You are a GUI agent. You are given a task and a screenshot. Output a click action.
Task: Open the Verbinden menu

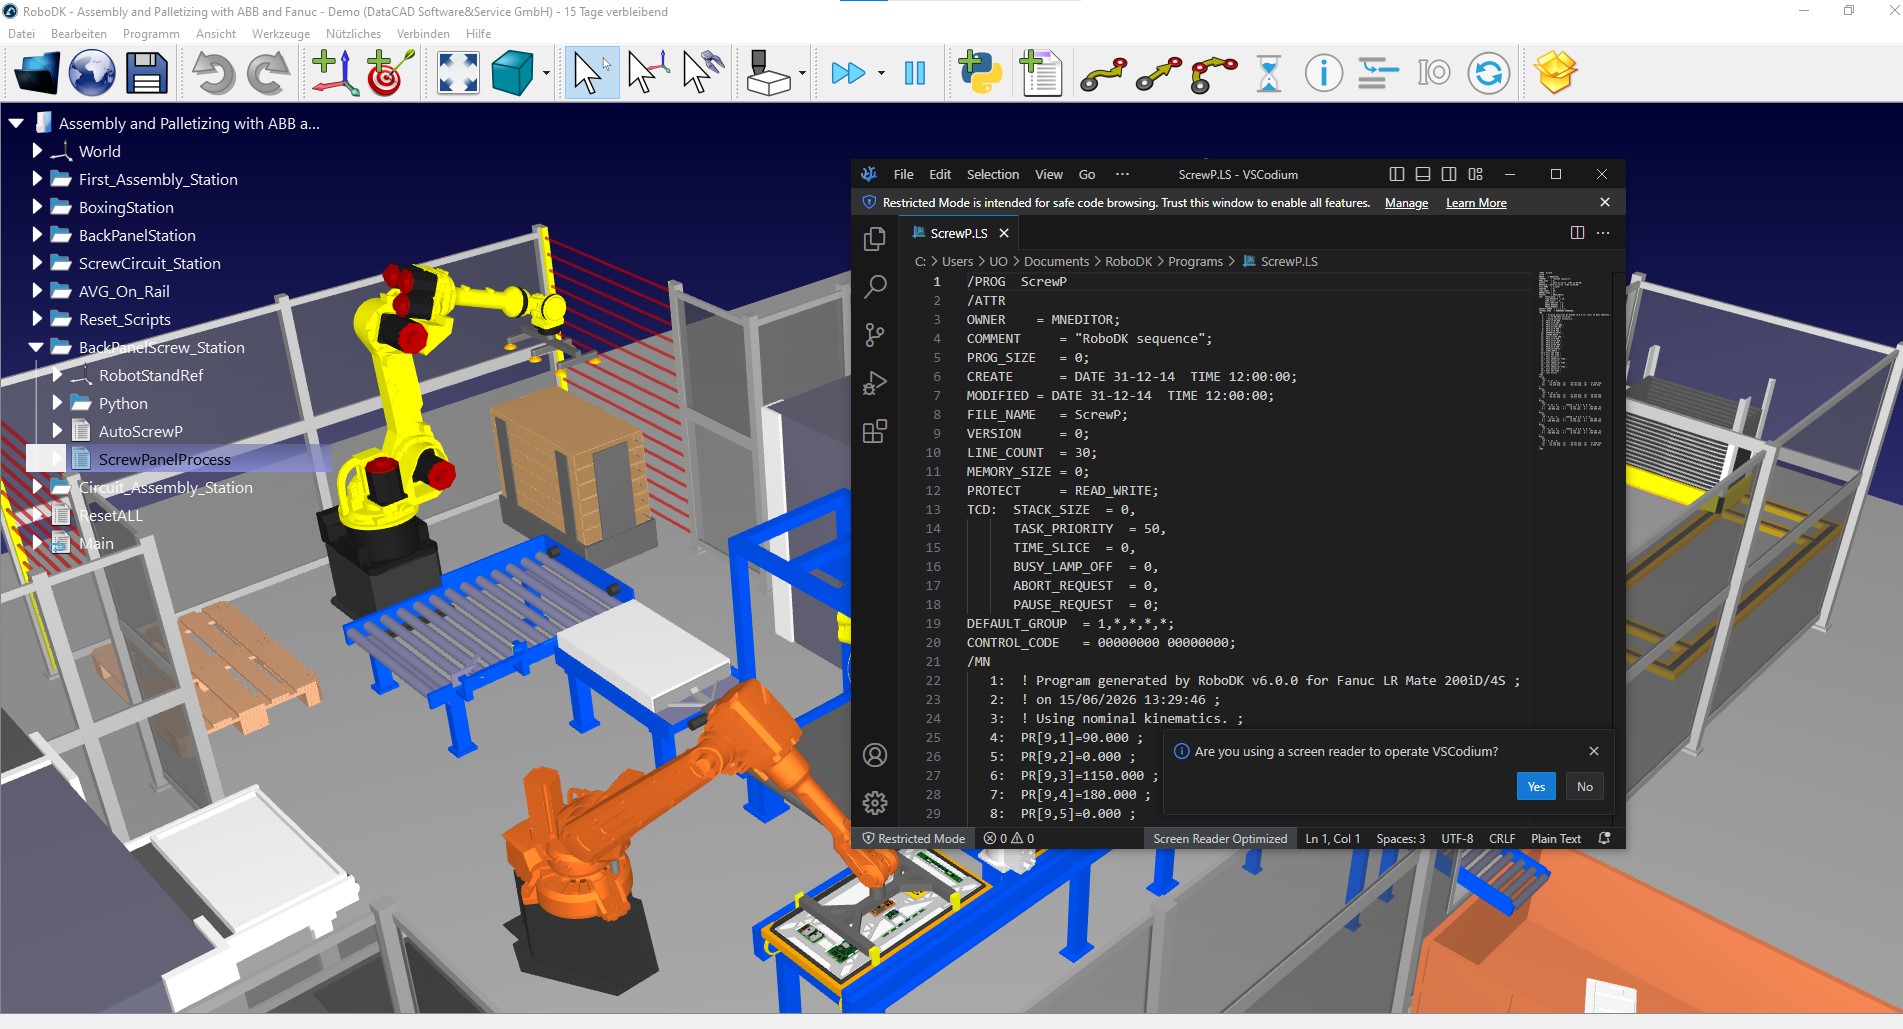(423, 34)
